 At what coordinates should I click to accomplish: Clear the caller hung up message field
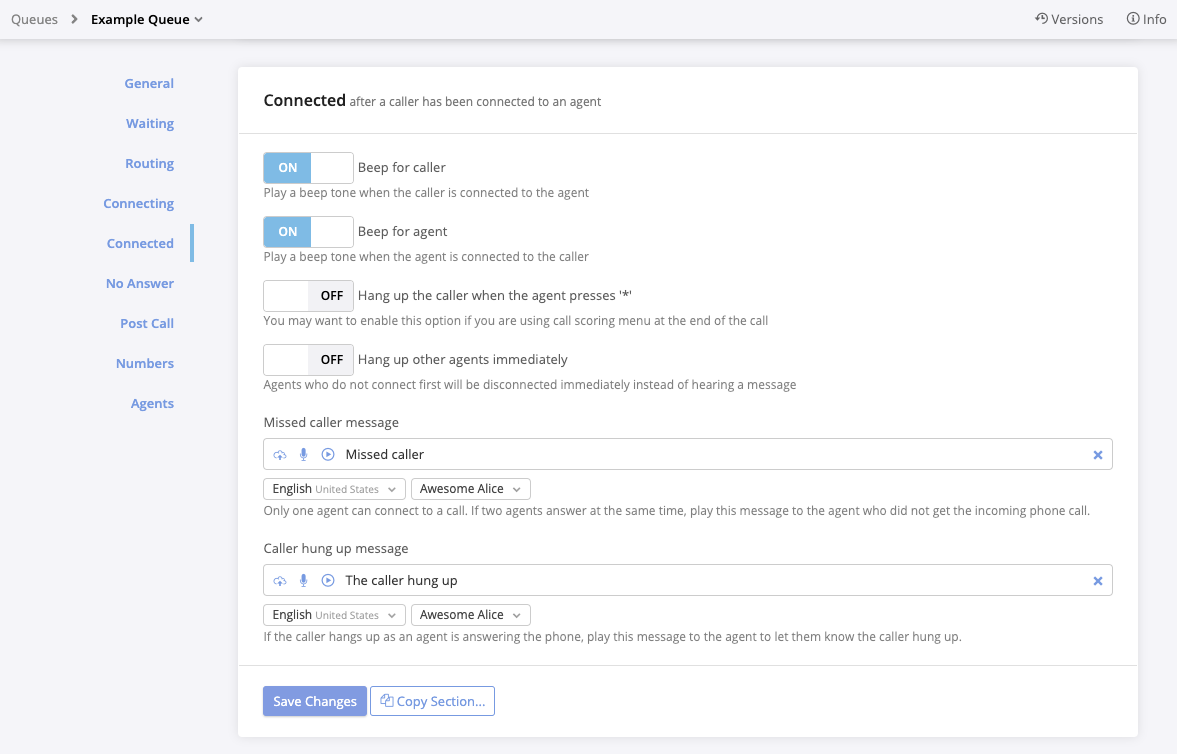1097,581
